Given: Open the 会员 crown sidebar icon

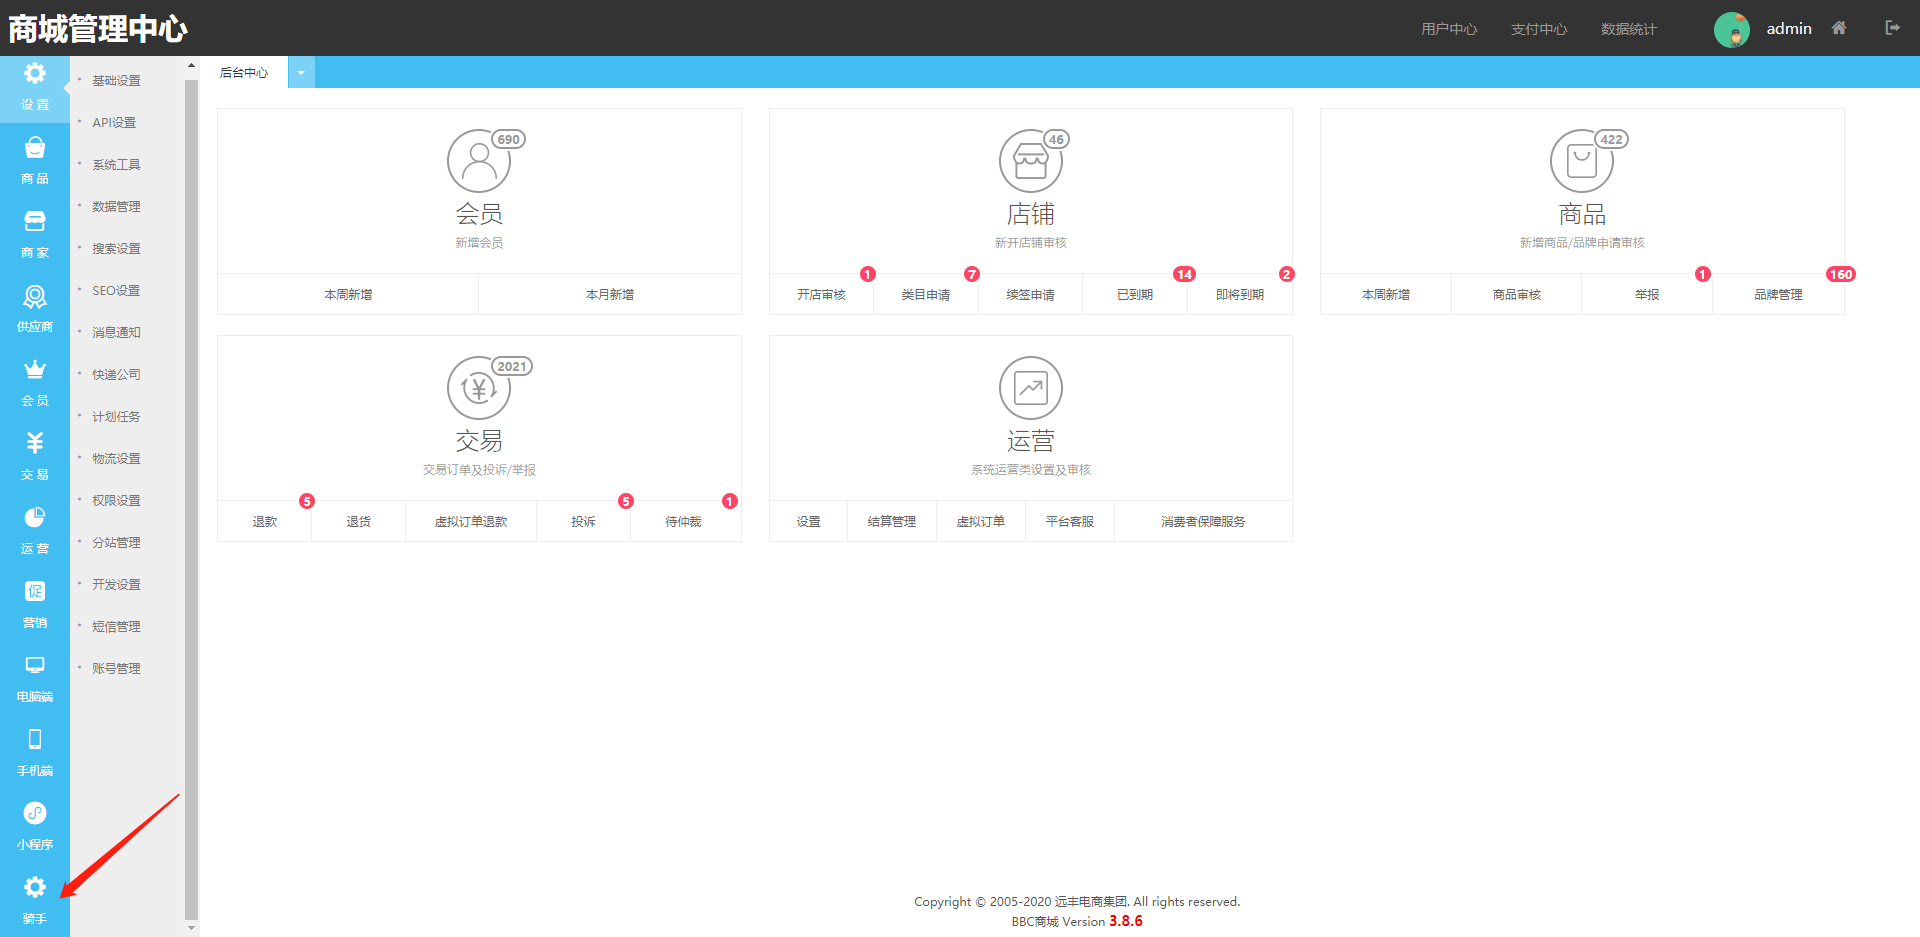Looking at the screenshot, I should click(35, 370).
